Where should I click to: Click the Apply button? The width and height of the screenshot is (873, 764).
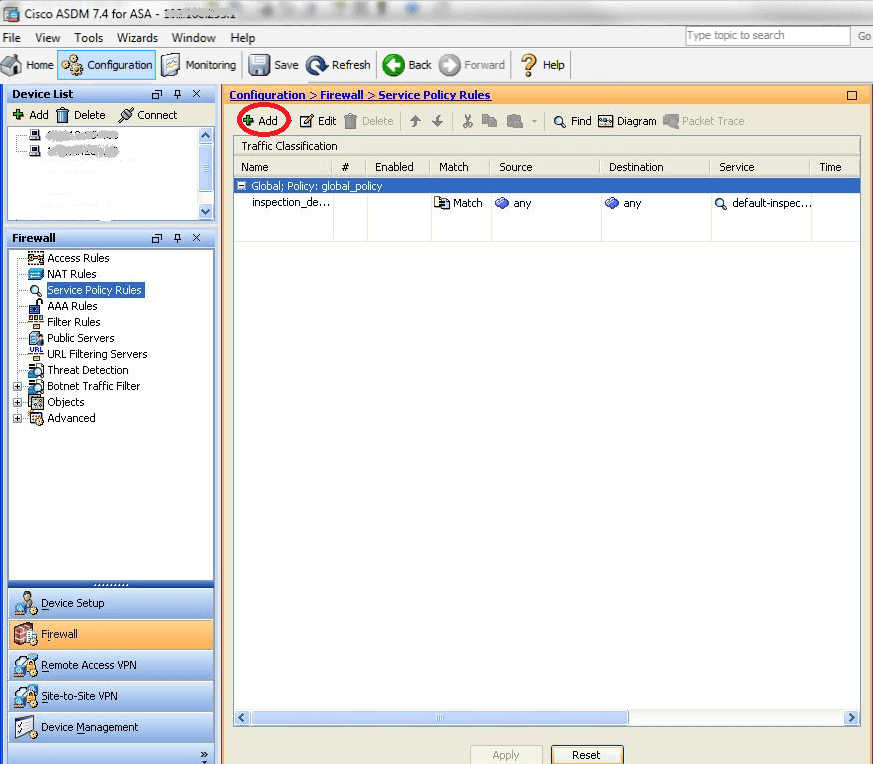pos(506,755)
